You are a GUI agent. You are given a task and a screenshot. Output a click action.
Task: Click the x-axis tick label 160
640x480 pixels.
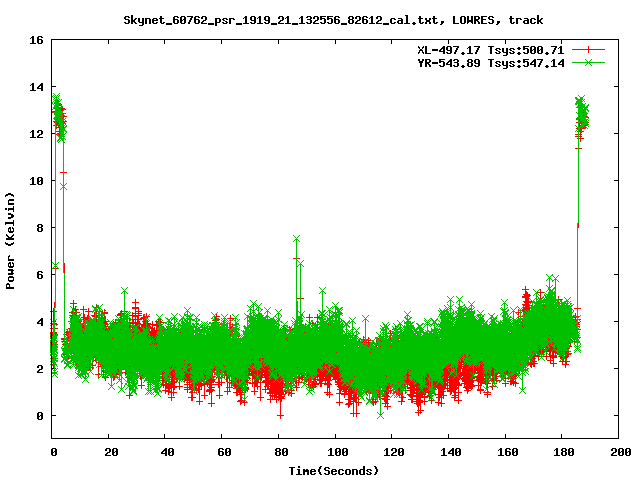(507, 452)
